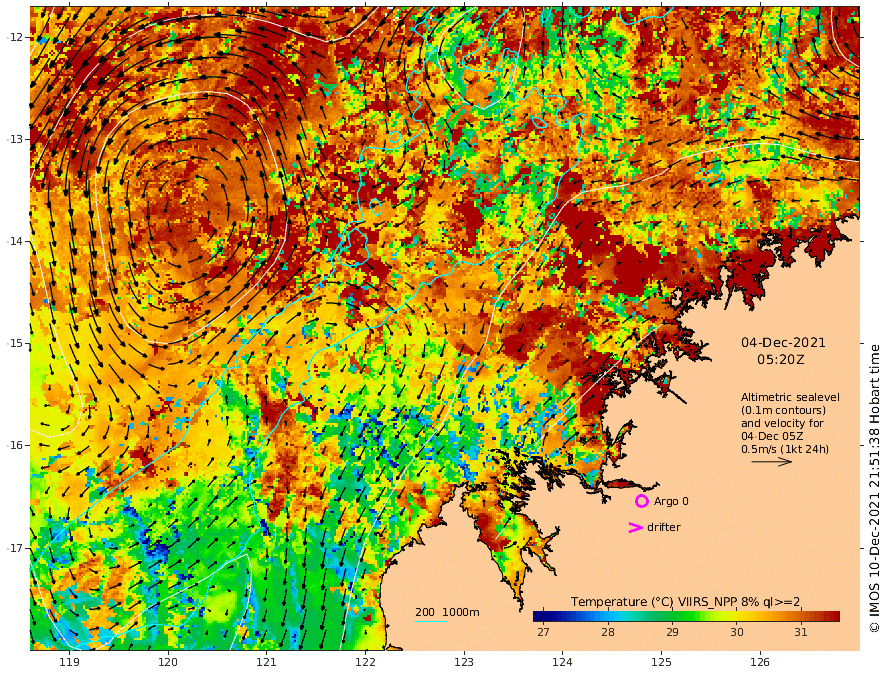
Task: Click the 0.5m/s velocity reference arrow
Action: click(x=772, y=462)
